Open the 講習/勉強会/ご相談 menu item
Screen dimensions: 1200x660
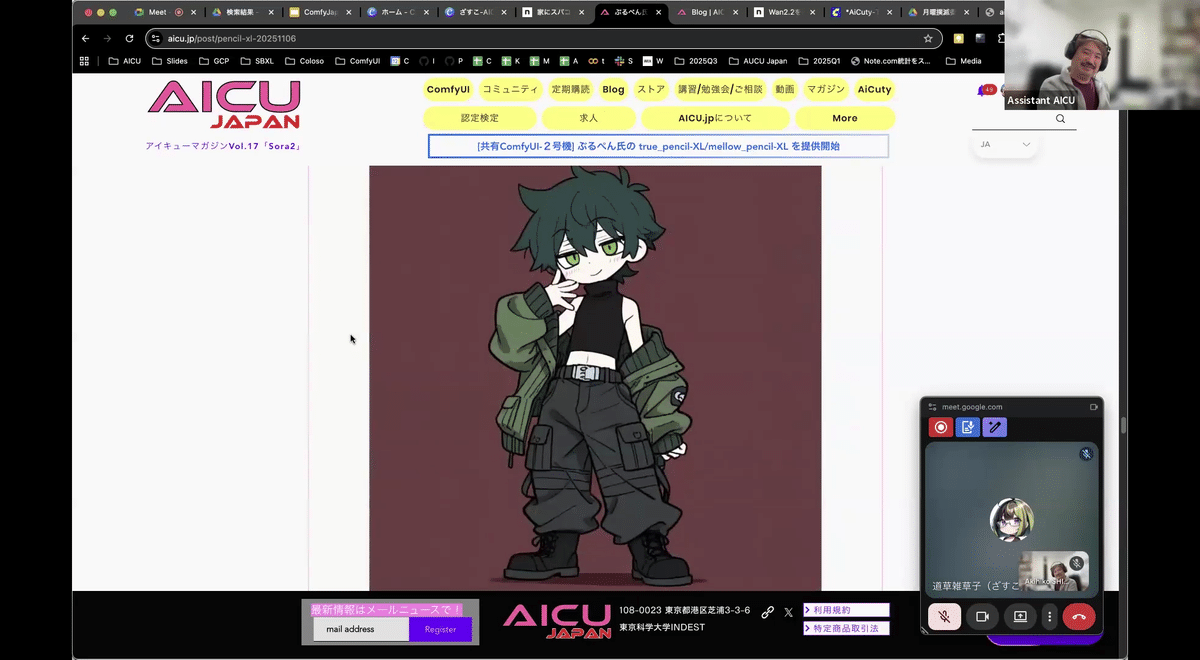(720, 89)
